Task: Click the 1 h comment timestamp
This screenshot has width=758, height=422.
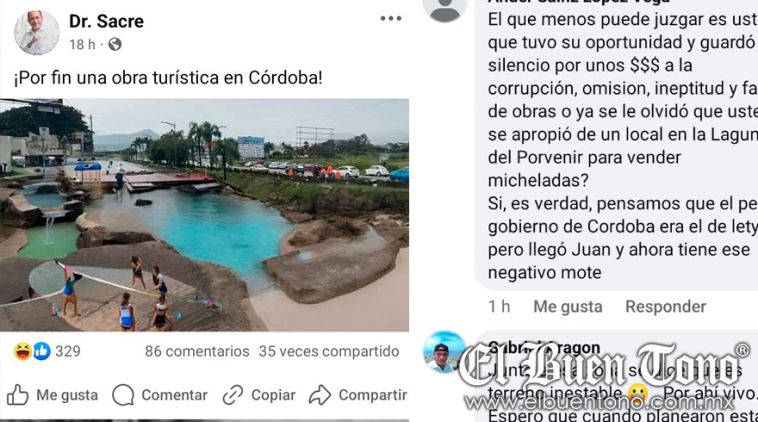Action: coord(499,306)
